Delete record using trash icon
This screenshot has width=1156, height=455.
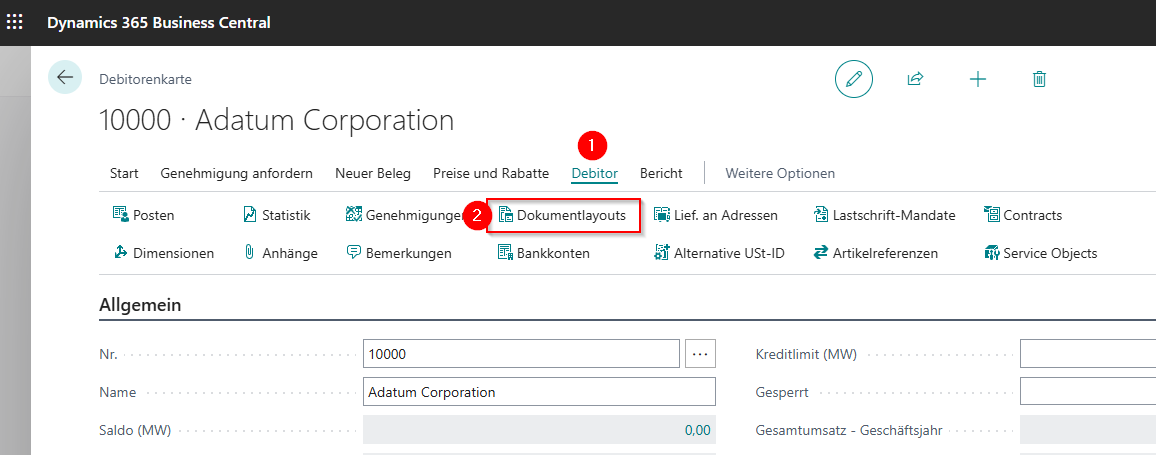point(1040,80)
